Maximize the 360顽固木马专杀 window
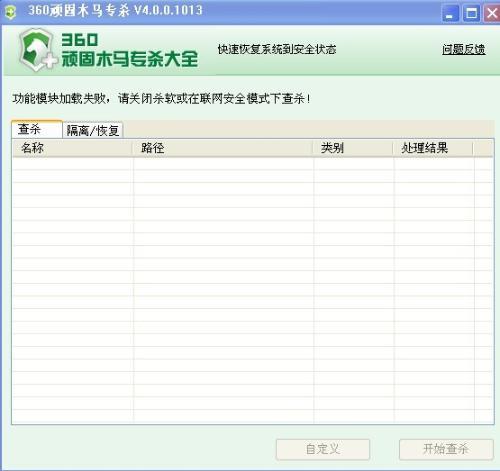The width and height of the screenshot is (500, 471). (471, 13)
